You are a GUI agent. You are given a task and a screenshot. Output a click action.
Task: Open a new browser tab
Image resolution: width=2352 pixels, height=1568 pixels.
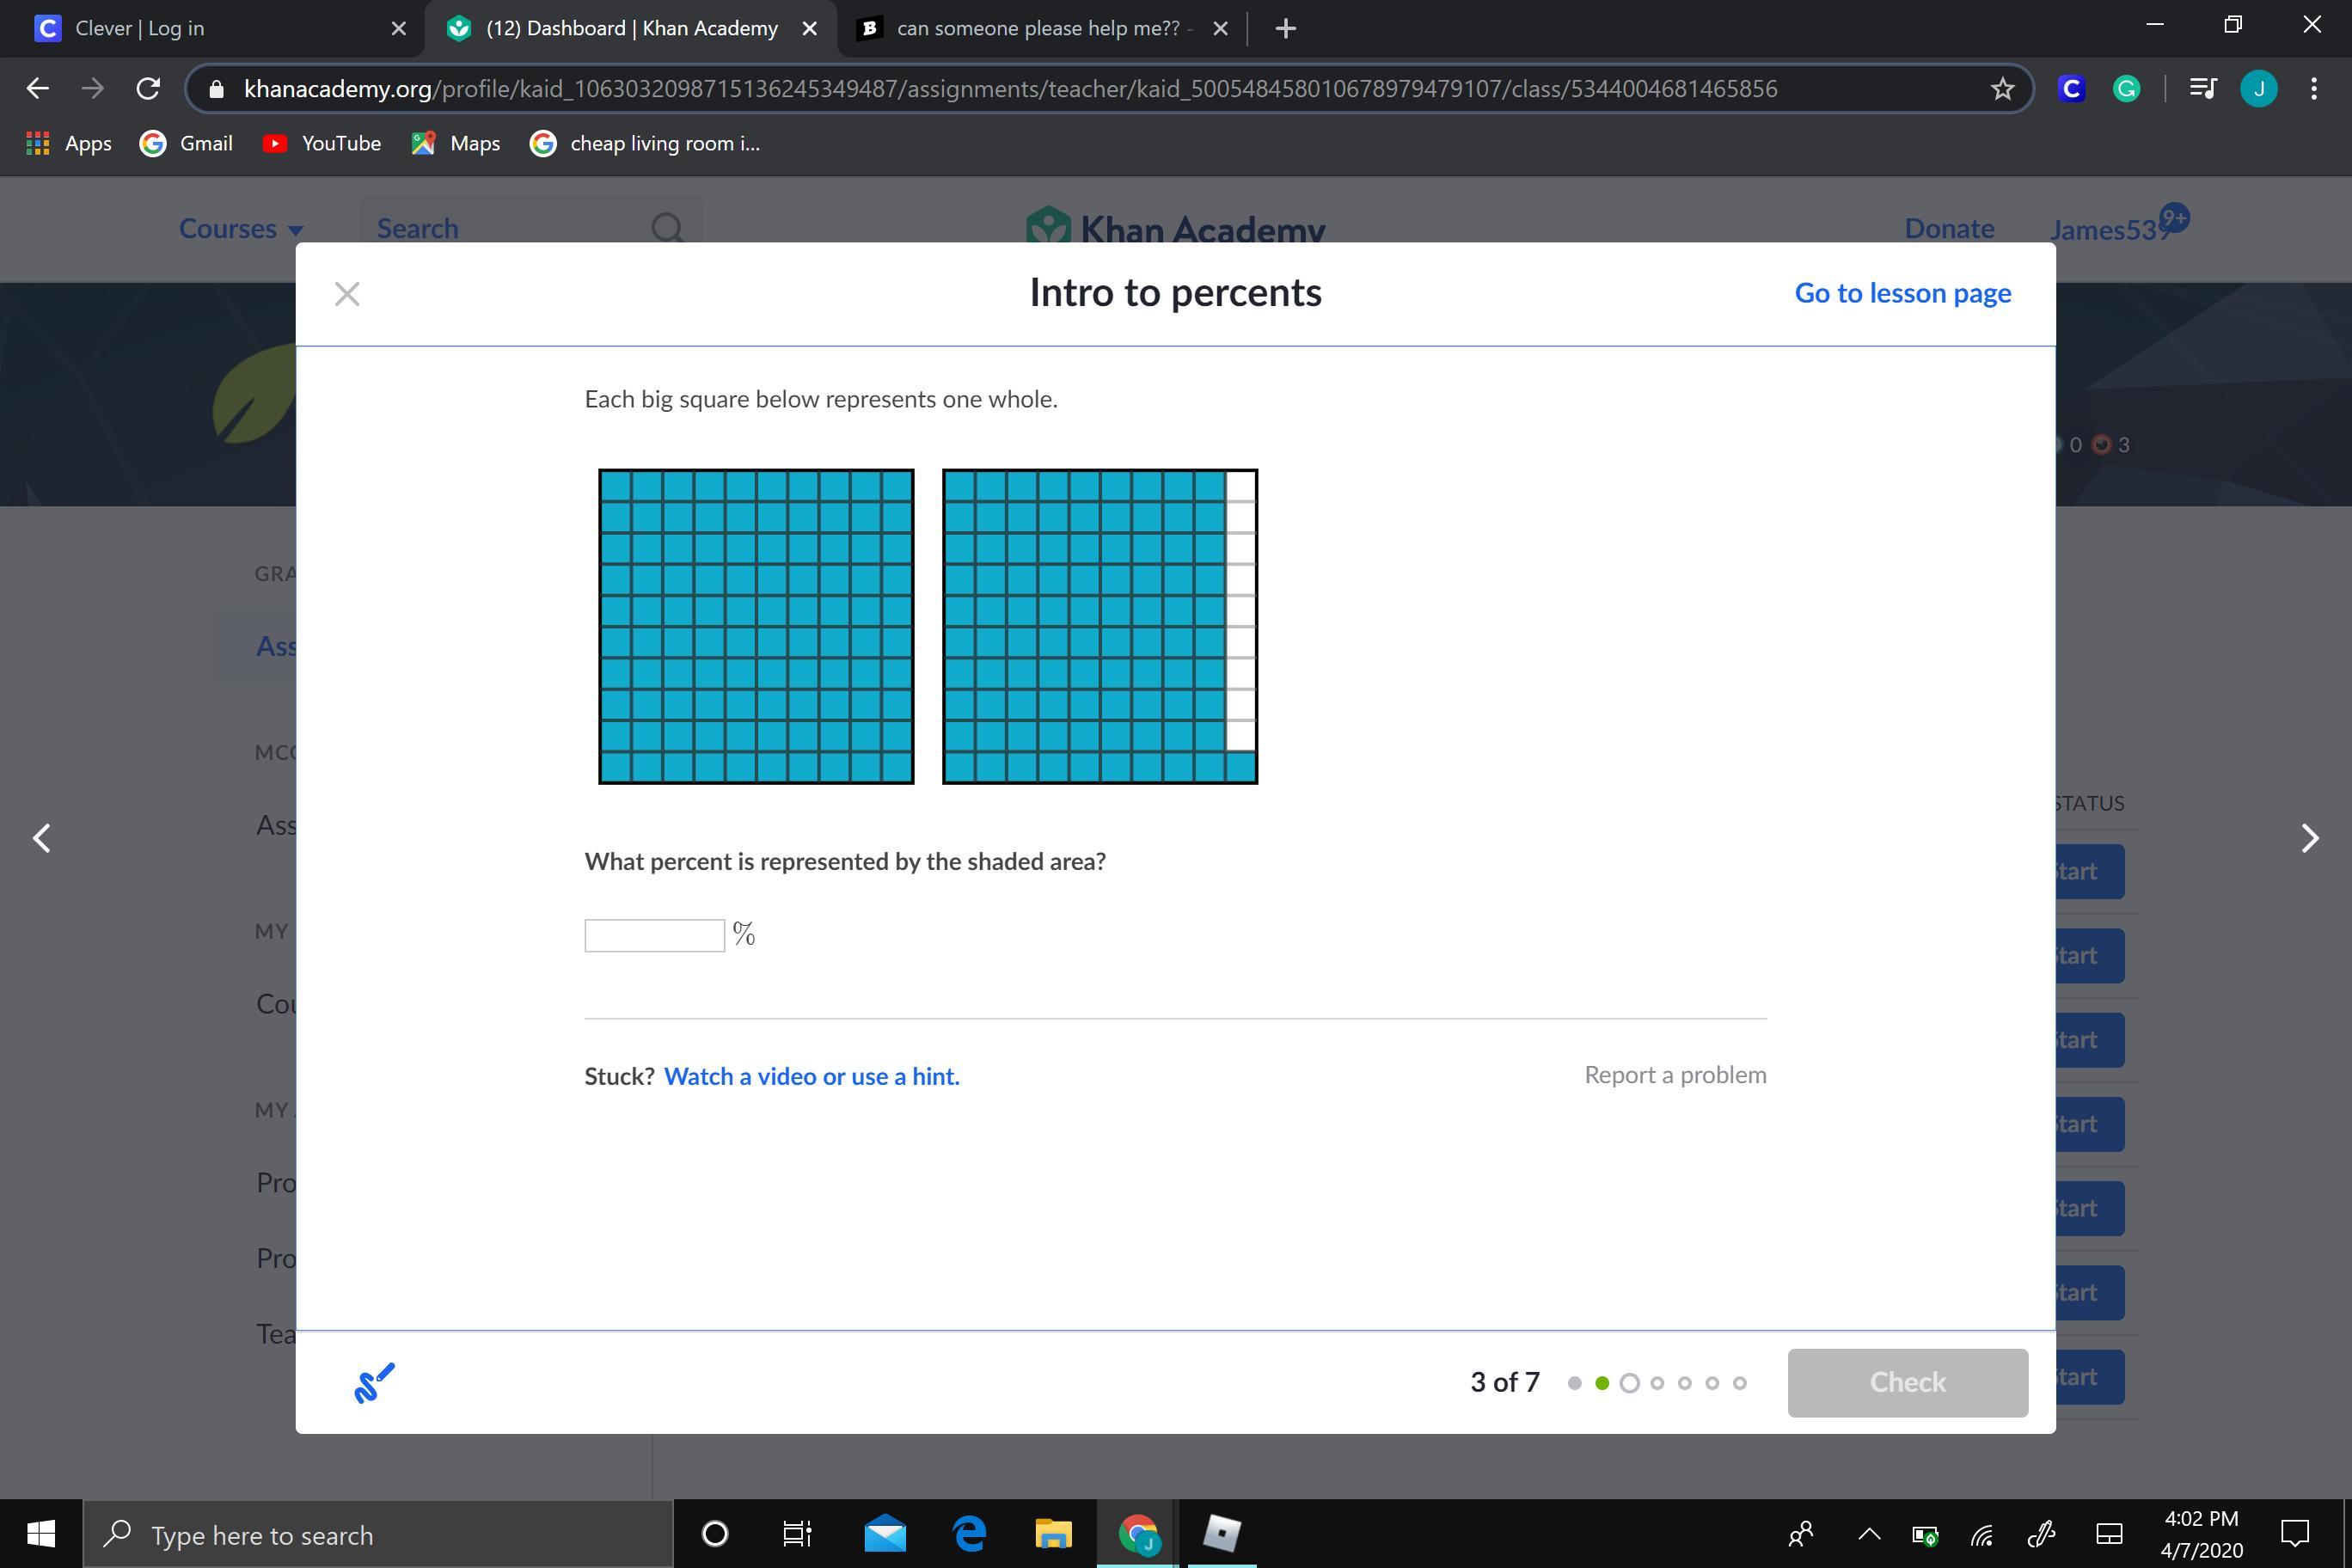pyautogui.click(x=1286, y=28)
